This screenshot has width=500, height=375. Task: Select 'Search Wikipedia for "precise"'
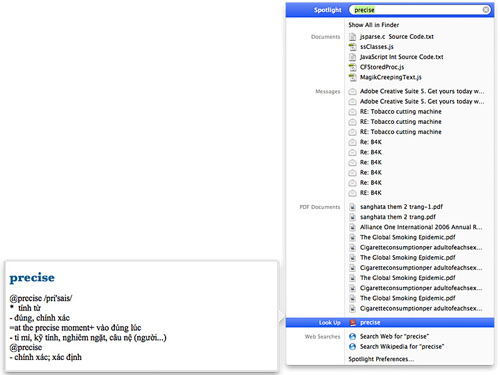[x=402, y=347]
